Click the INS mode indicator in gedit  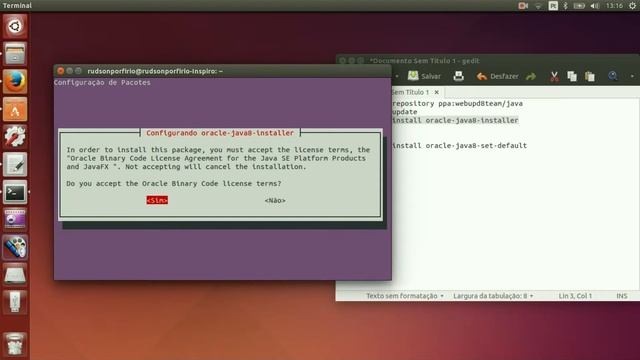click(622, 296)
